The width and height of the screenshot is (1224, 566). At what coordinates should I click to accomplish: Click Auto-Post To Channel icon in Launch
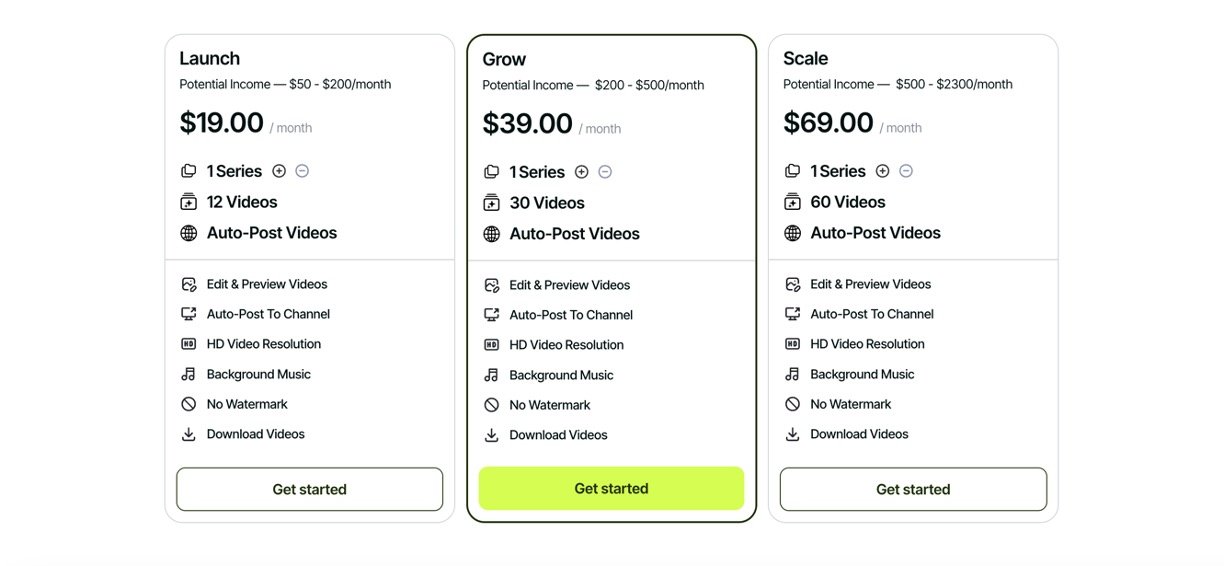[x=189, y=314]
